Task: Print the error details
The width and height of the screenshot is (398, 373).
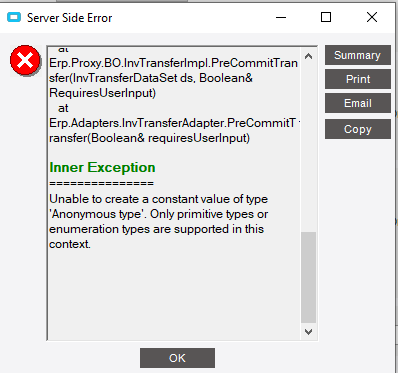Action: tap(358, 79)
